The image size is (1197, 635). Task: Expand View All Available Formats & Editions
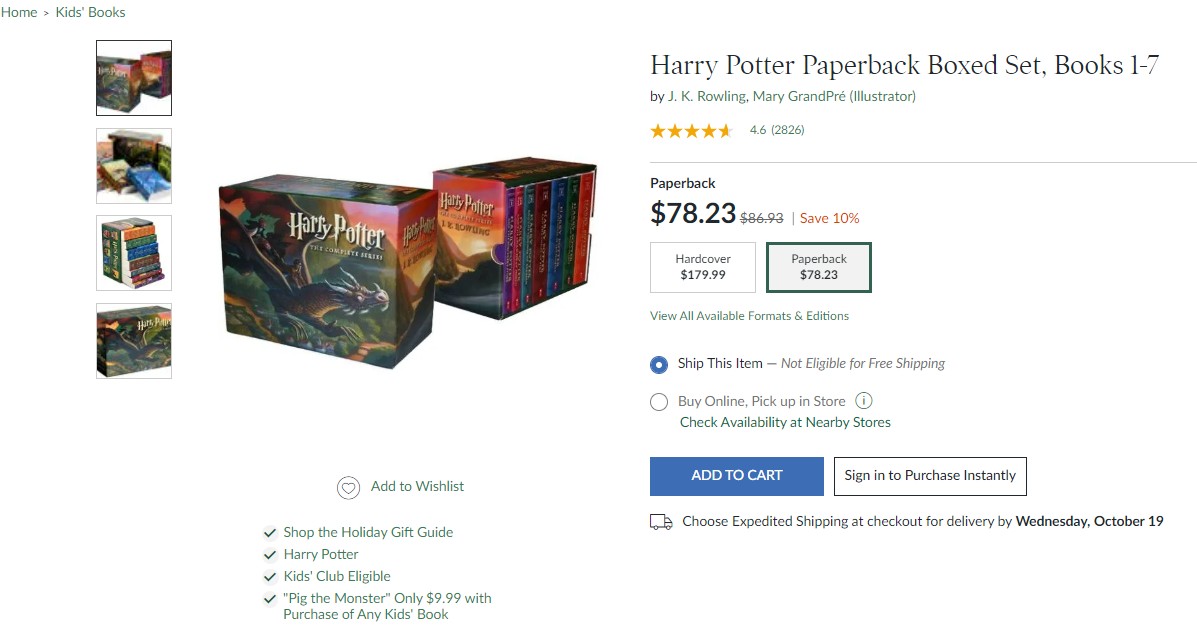click(x=749, y=316)
